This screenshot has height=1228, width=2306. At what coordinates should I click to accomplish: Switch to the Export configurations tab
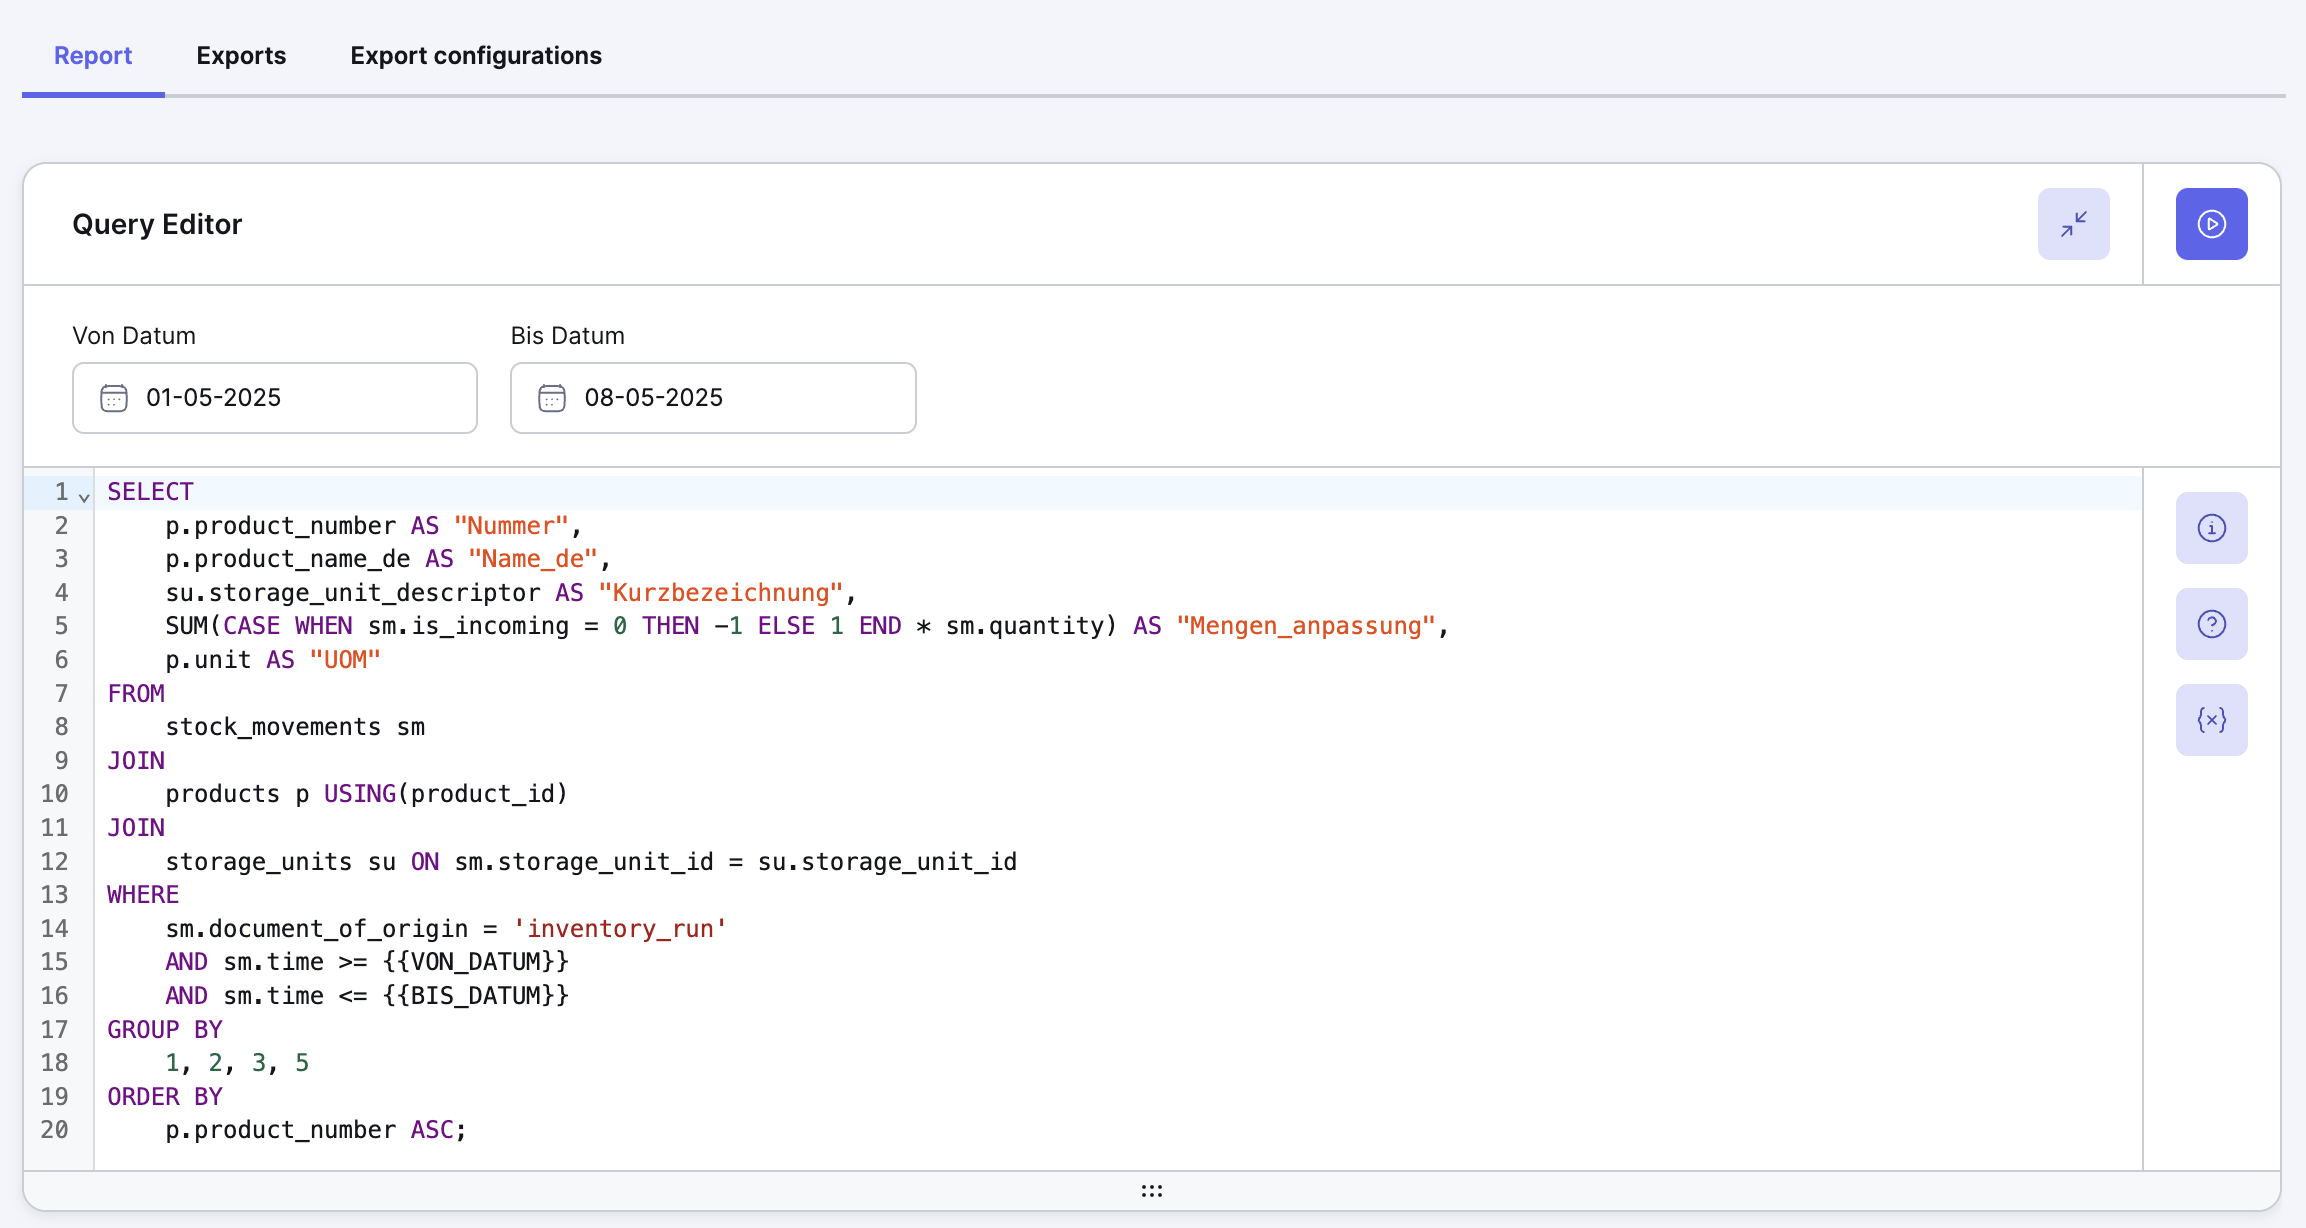click(476, 56)
